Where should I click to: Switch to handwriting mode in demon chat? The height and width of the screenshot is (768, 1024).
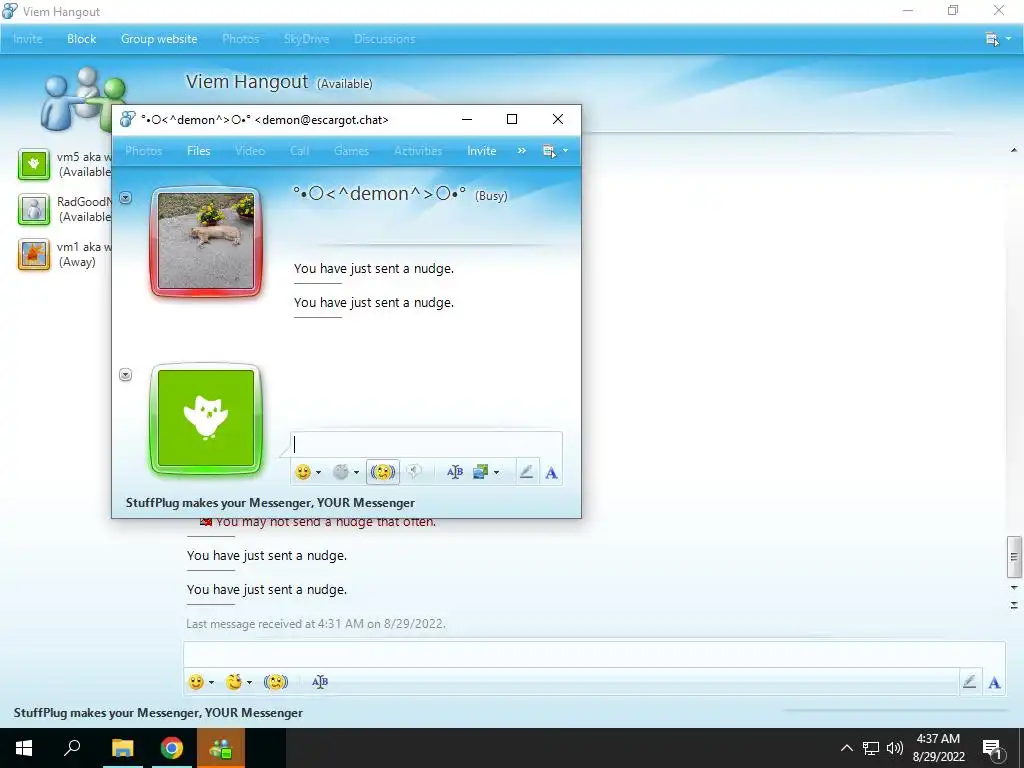click(x=526, y=472)
